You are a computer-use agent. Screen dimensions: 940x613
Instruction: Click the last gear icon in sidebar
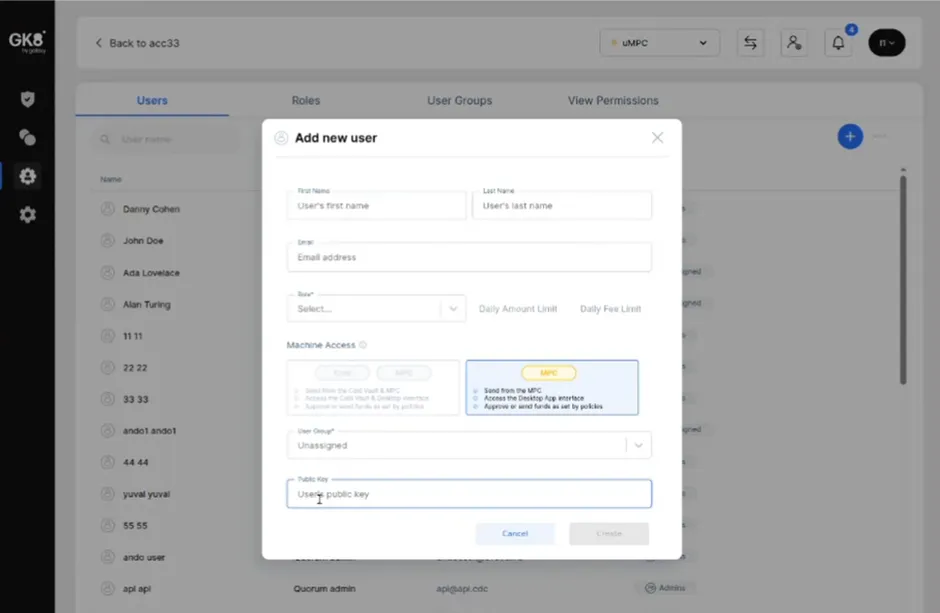coord(28,215)
